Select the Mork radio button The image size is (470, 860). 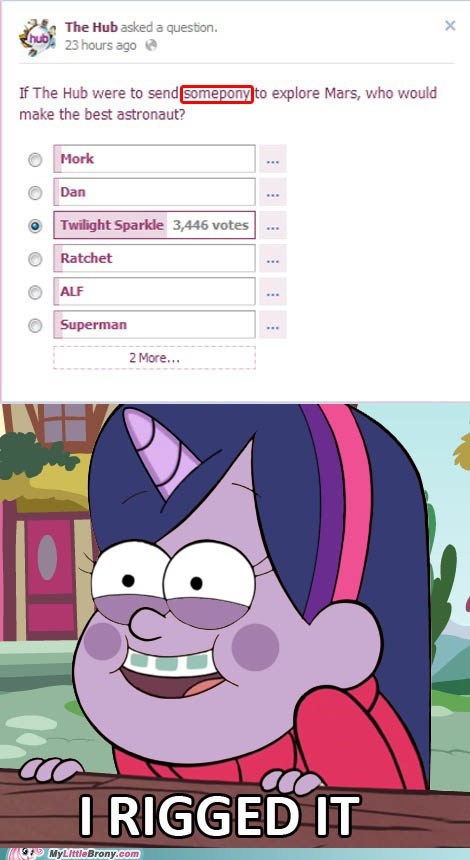(35, 160)
